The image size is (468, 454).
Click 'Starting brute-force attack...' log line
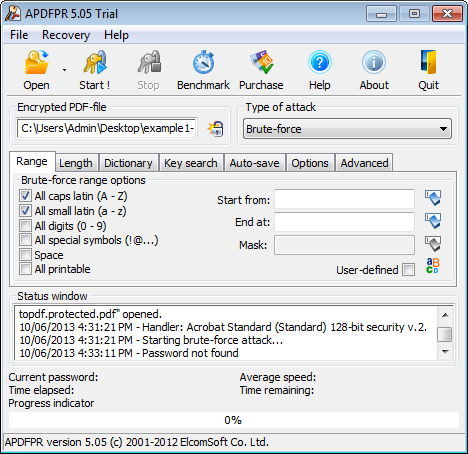click(x=151, y=340)
